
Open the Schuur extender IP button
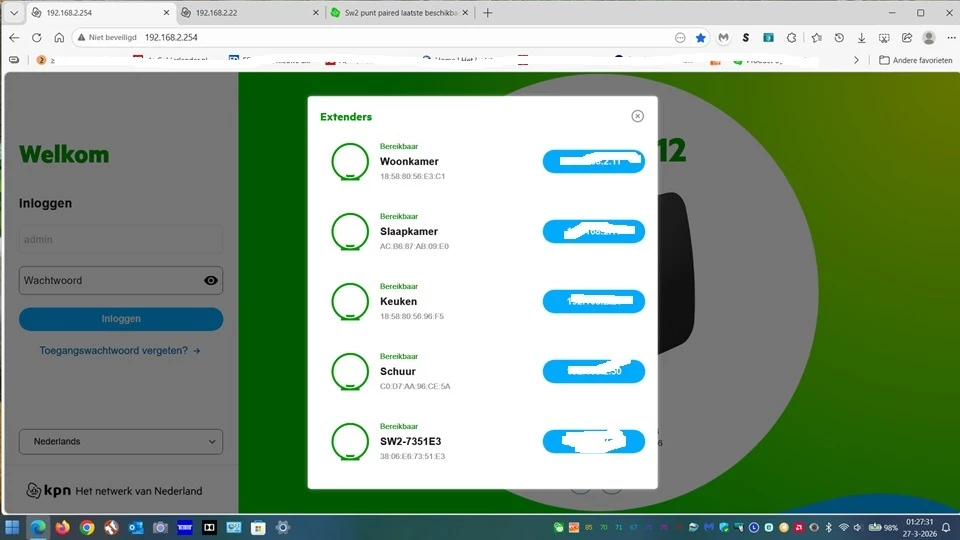click(x=593, y=371)
